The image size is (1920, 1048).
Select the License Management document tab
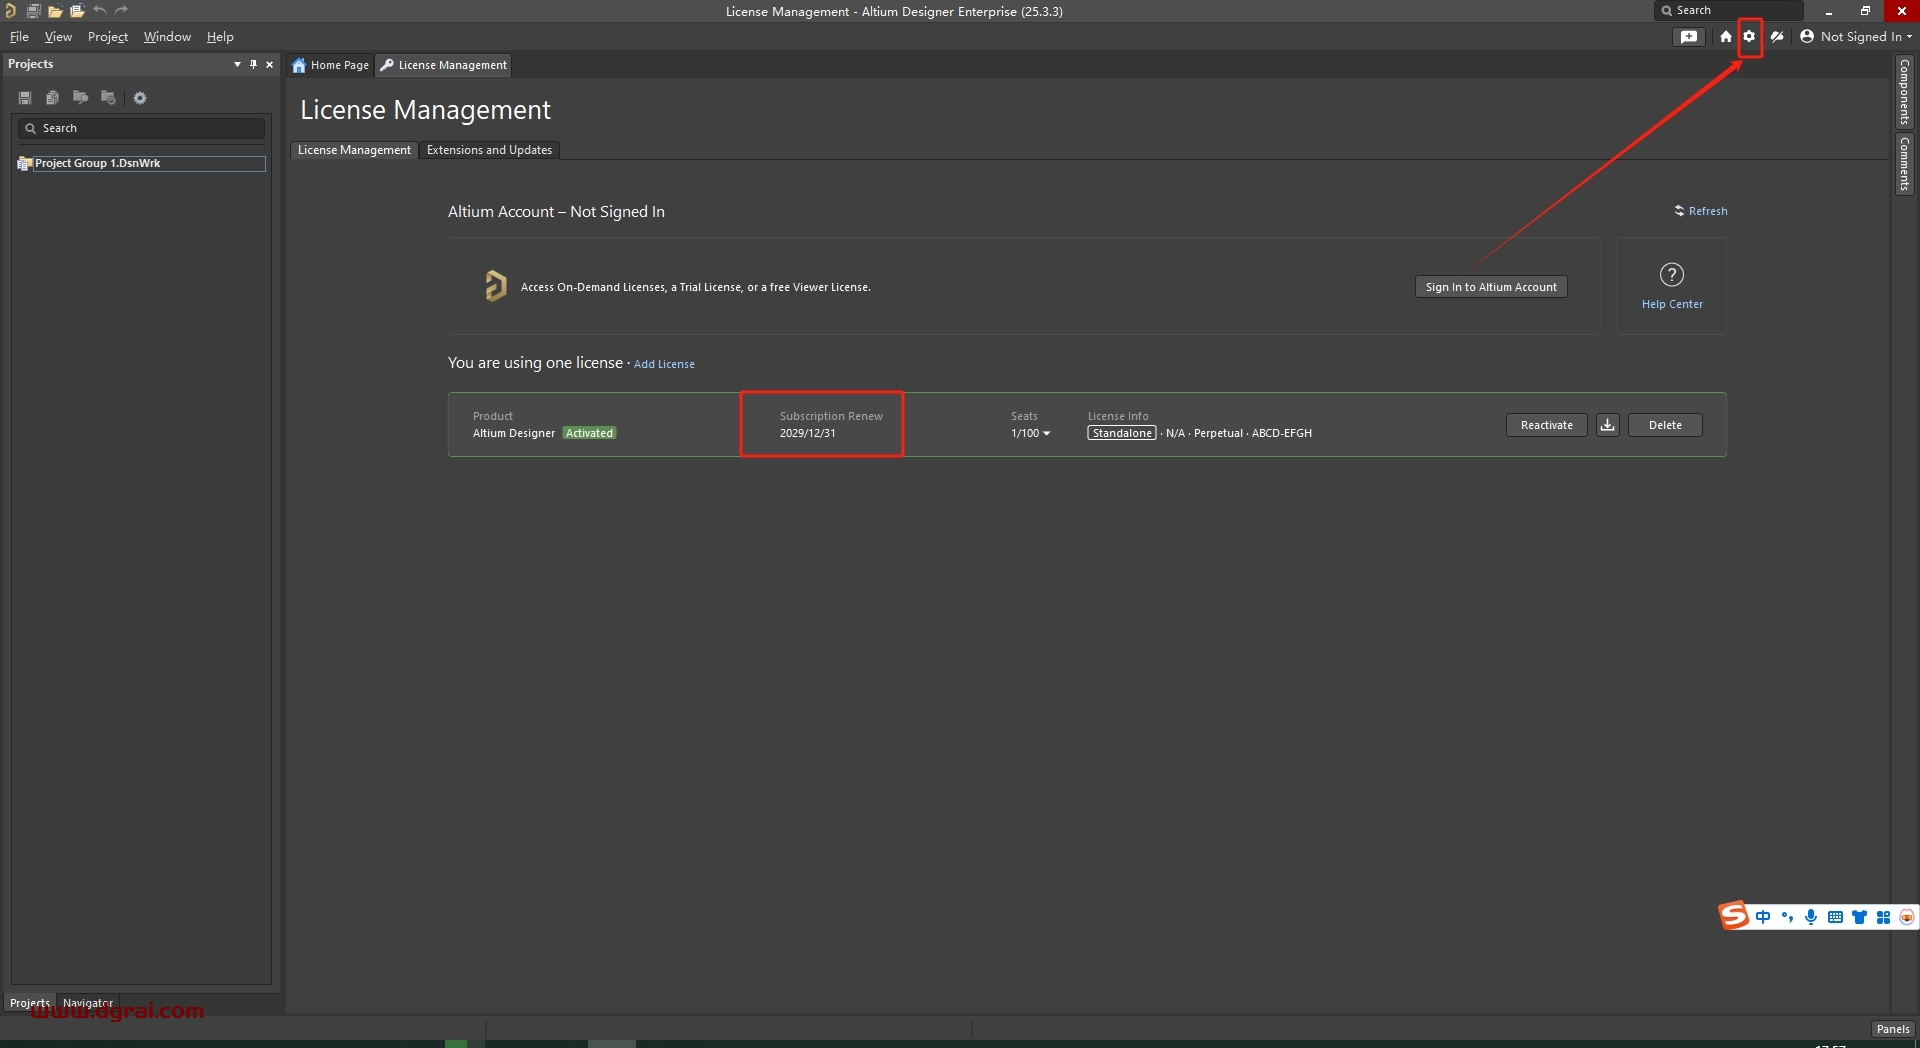pyautogui.click(x=444, y=65)
